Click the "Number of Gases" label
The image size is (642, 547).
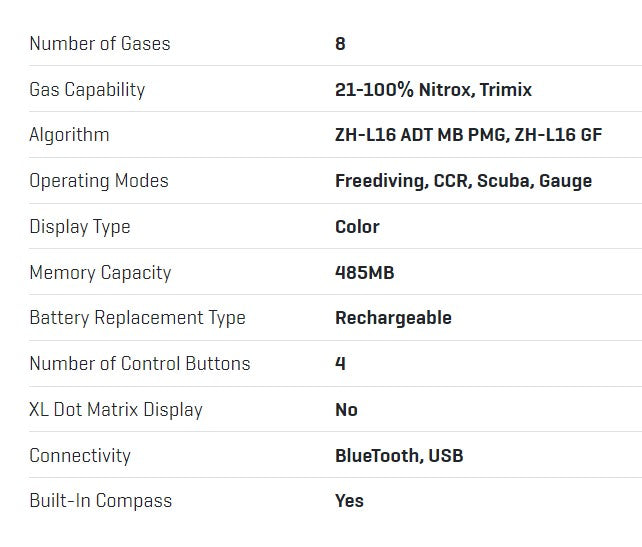point(100,44)
